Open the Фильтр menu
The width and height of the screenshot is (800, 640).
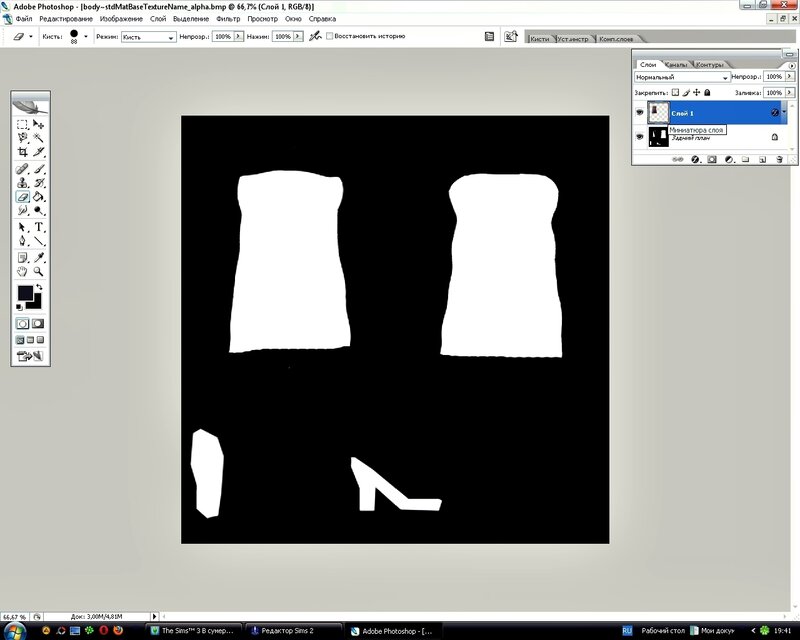coord(229,19)
